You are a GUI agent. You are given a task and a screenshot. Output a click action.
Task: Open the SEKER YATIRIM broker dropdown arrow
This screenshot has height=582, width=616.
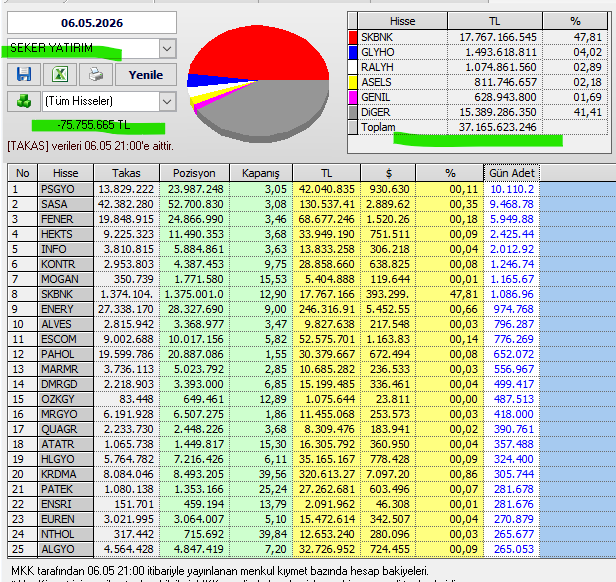point(167,49)
